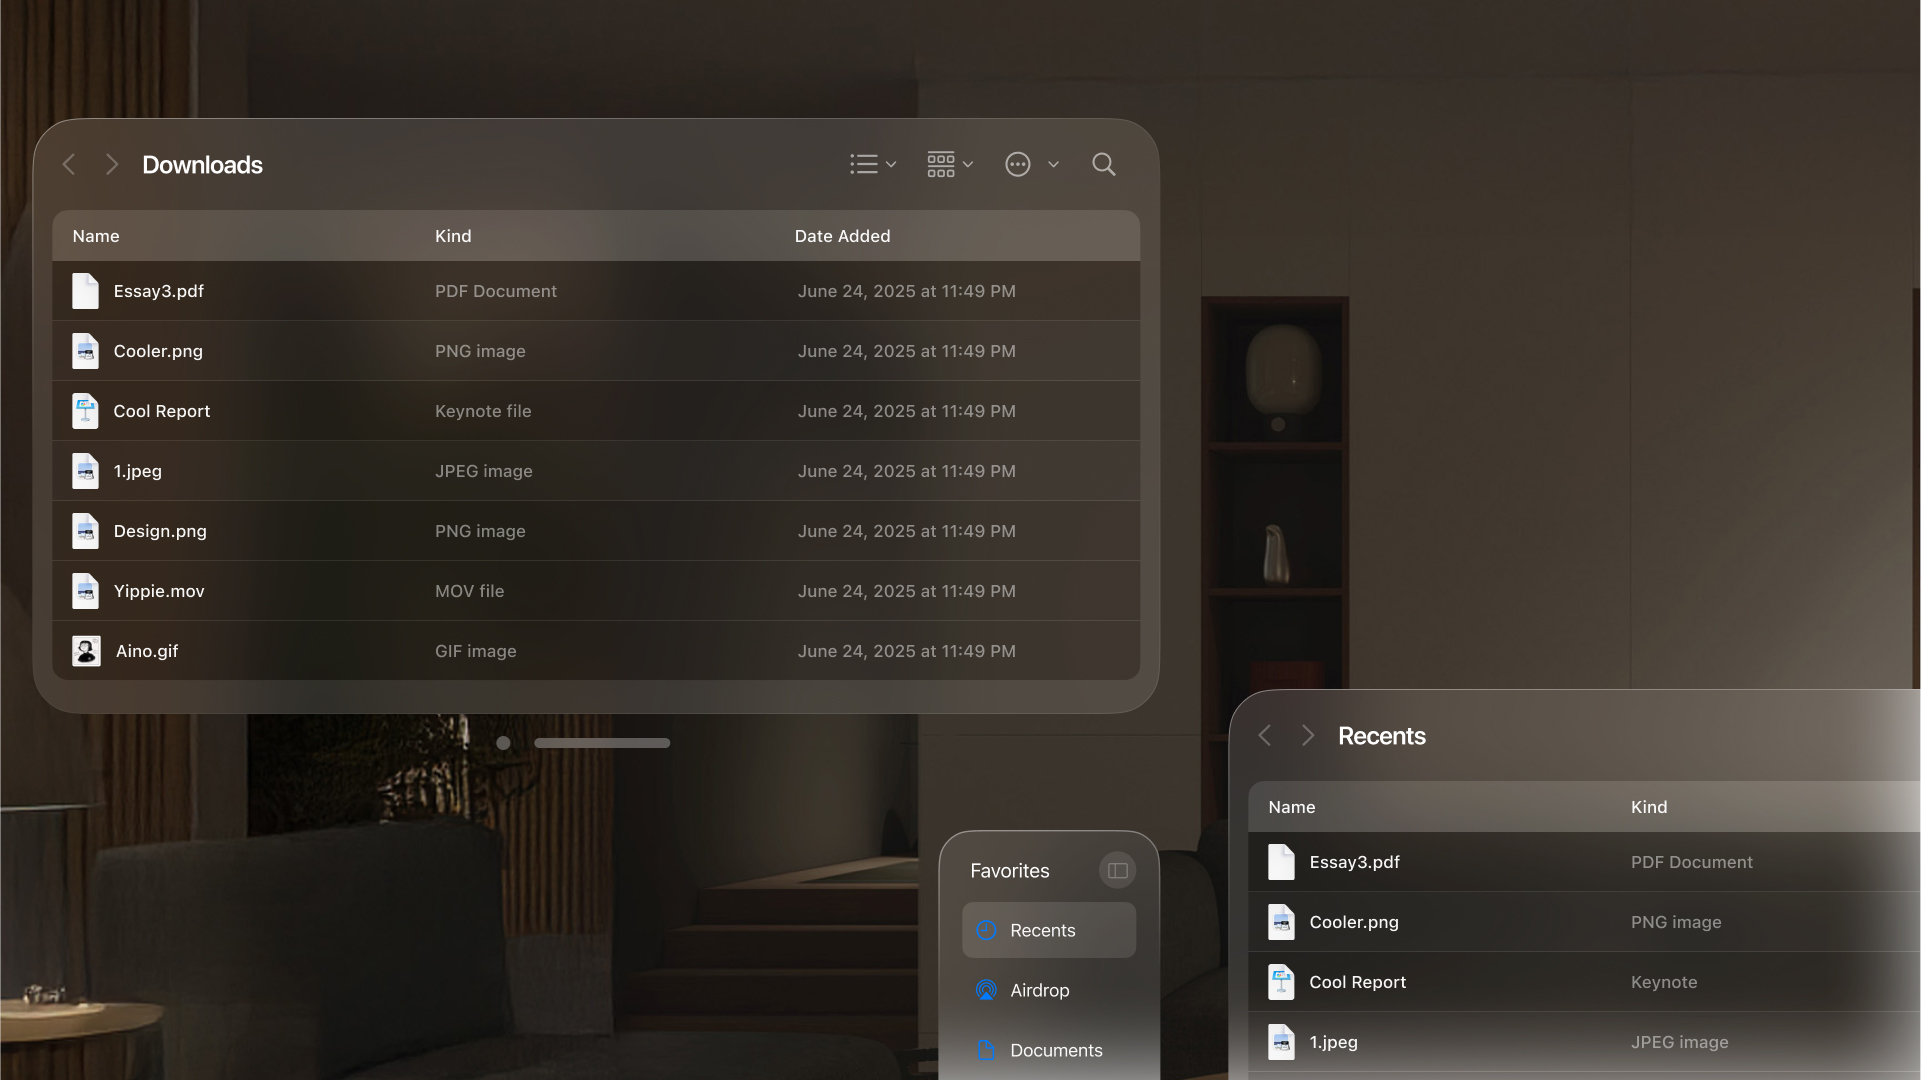Go forward in the Downloads window

click(x=112, y=165)
